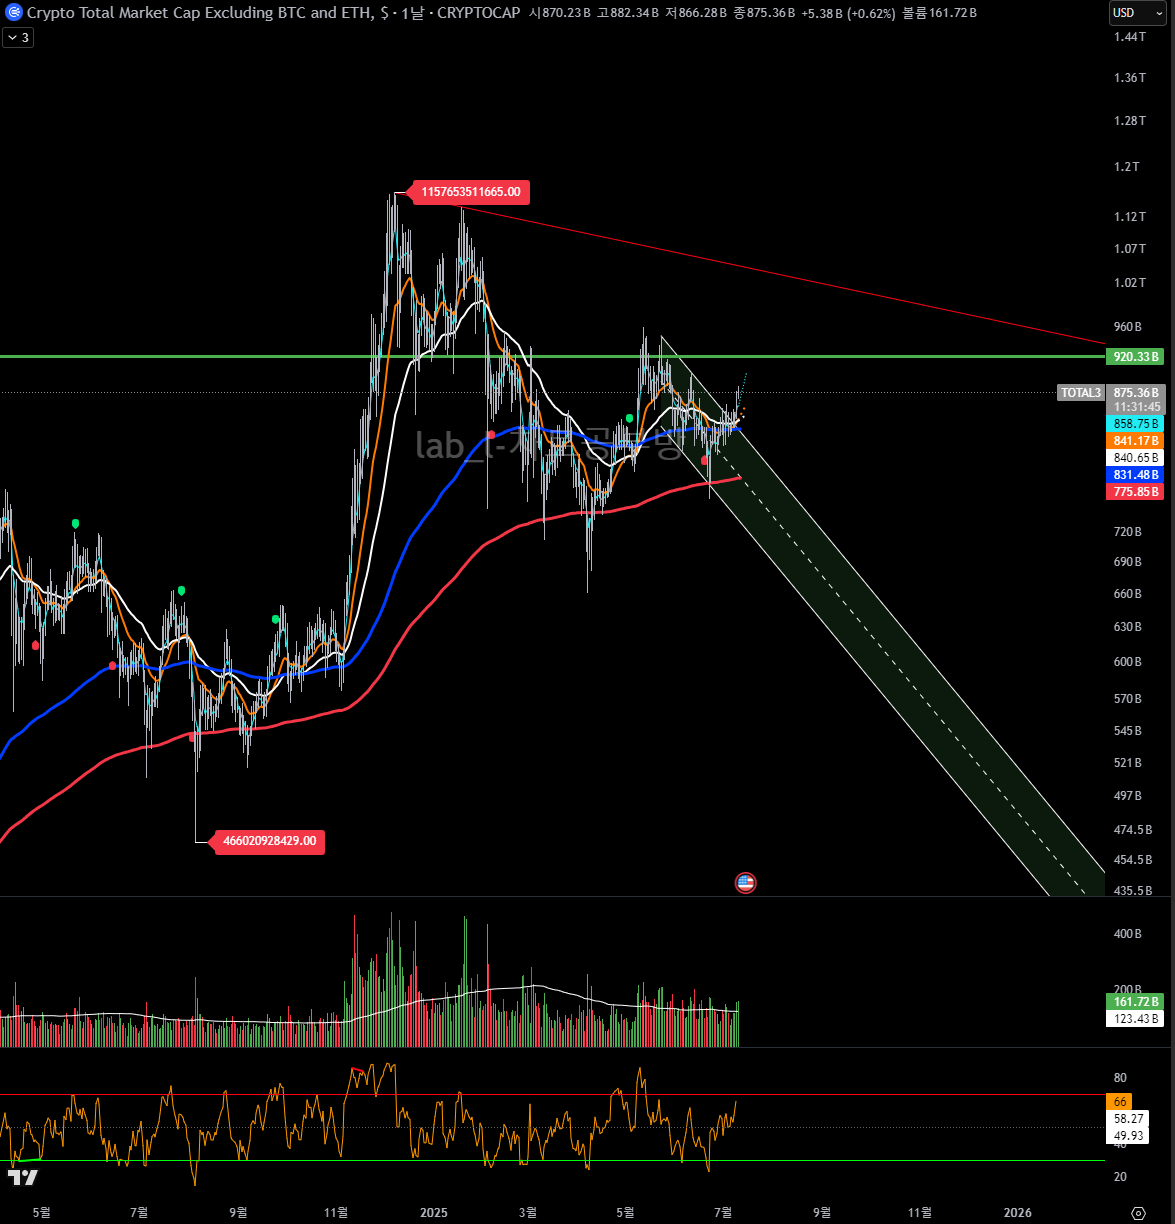Open the chart settings gear icon
Viewport: 1175px width, 1224px height.
1138,1213
